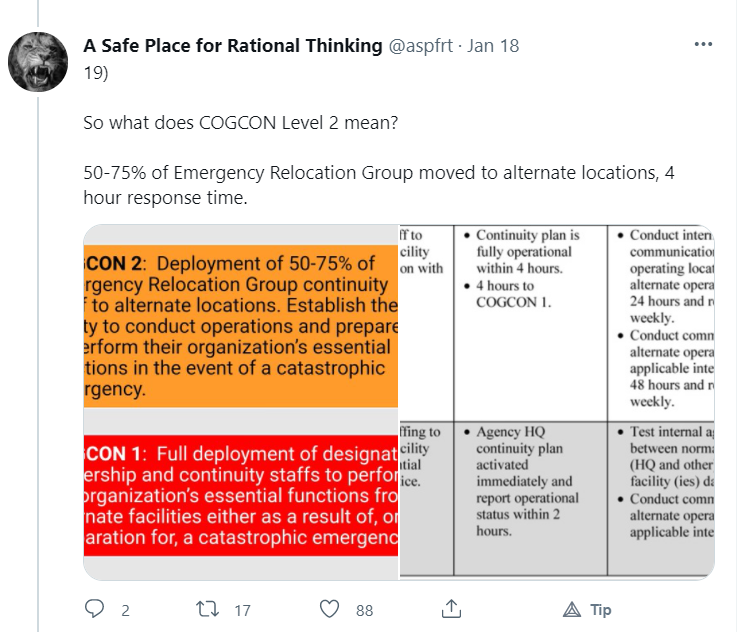Click the reply speech bubble icon
This screenshot has width=741, height=632.
coord(95,609)
